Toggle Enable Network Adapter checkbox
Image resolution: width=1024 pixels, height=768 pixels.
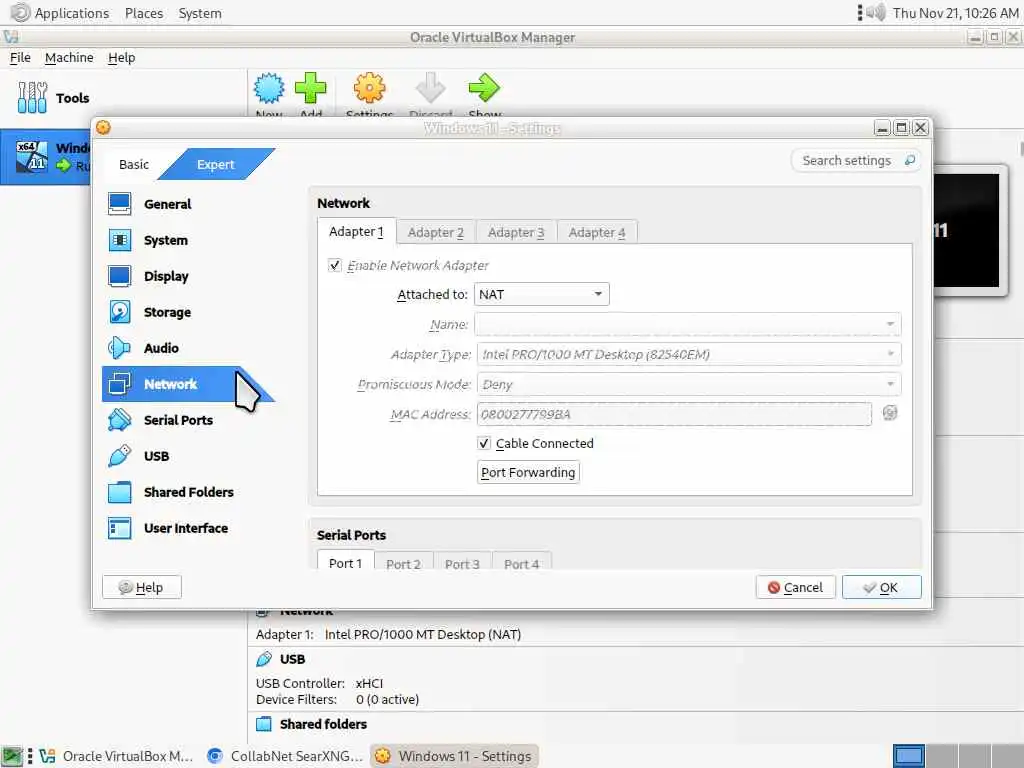click(334, 265)
